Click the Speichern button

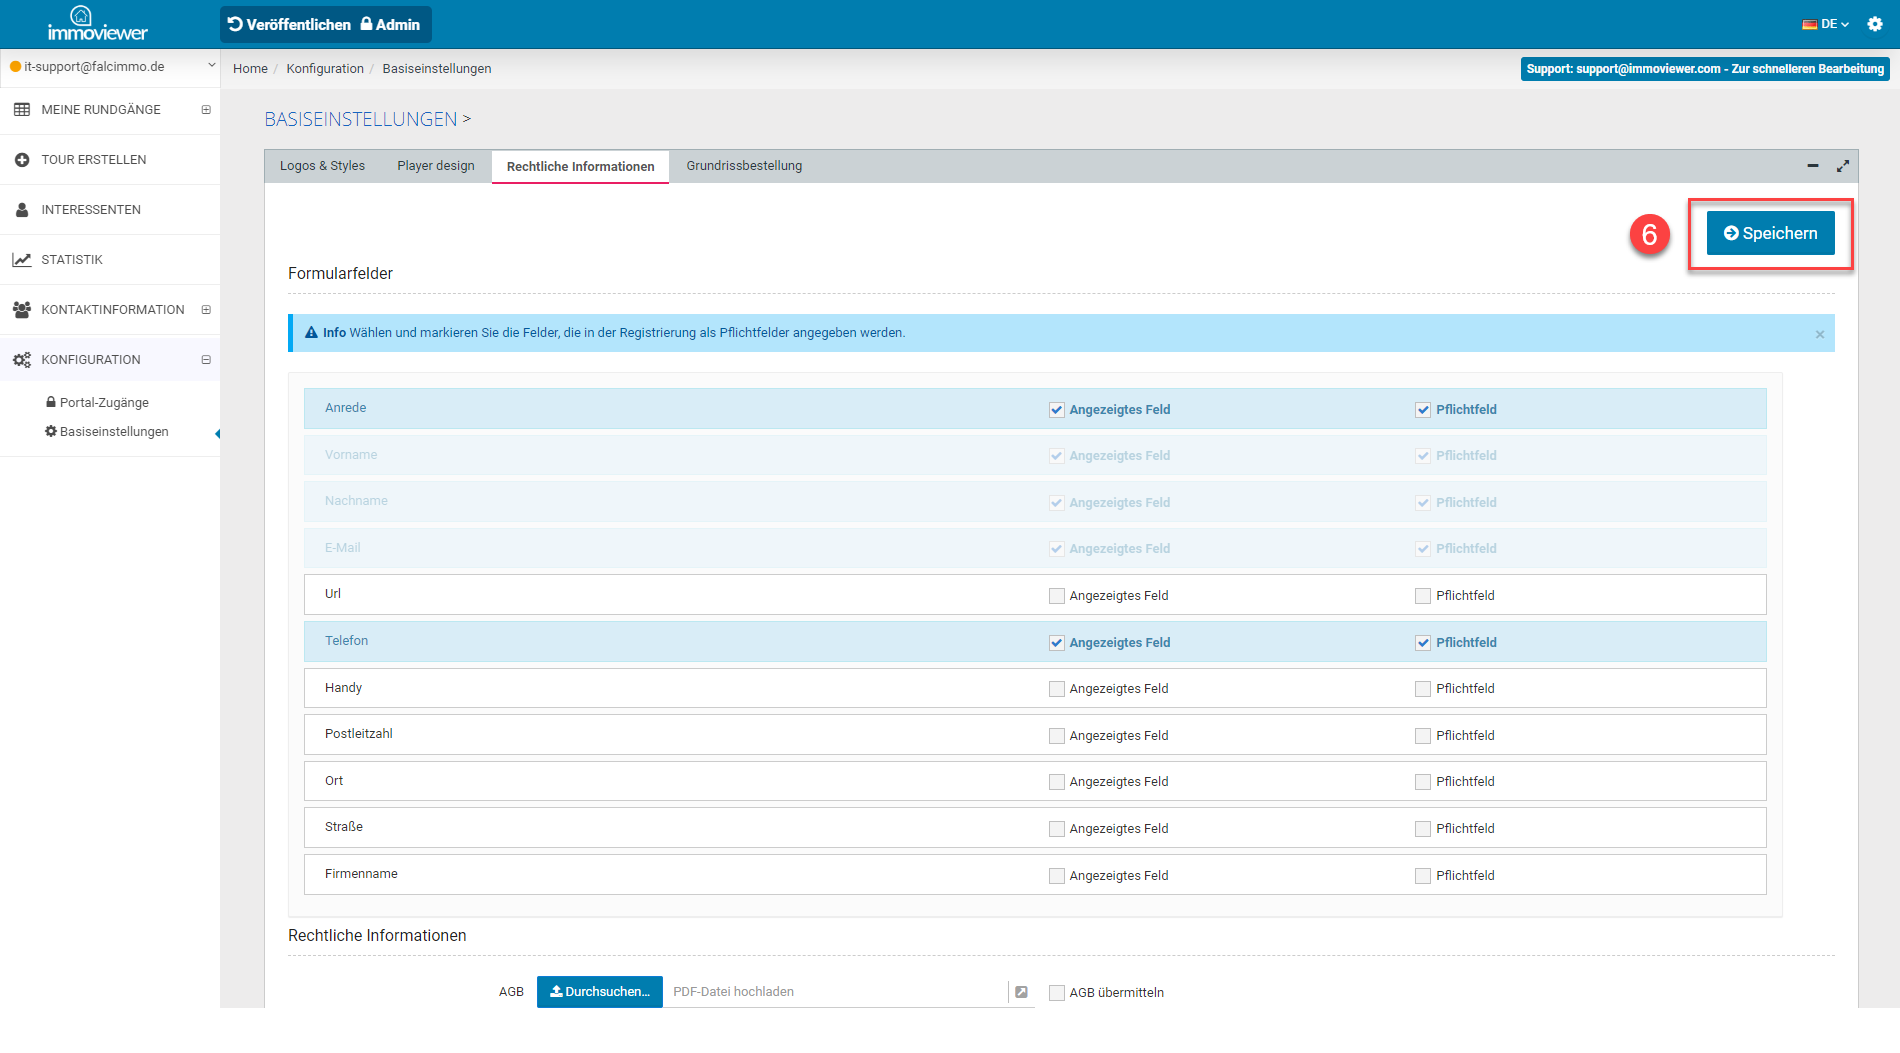coord(1770,233)
